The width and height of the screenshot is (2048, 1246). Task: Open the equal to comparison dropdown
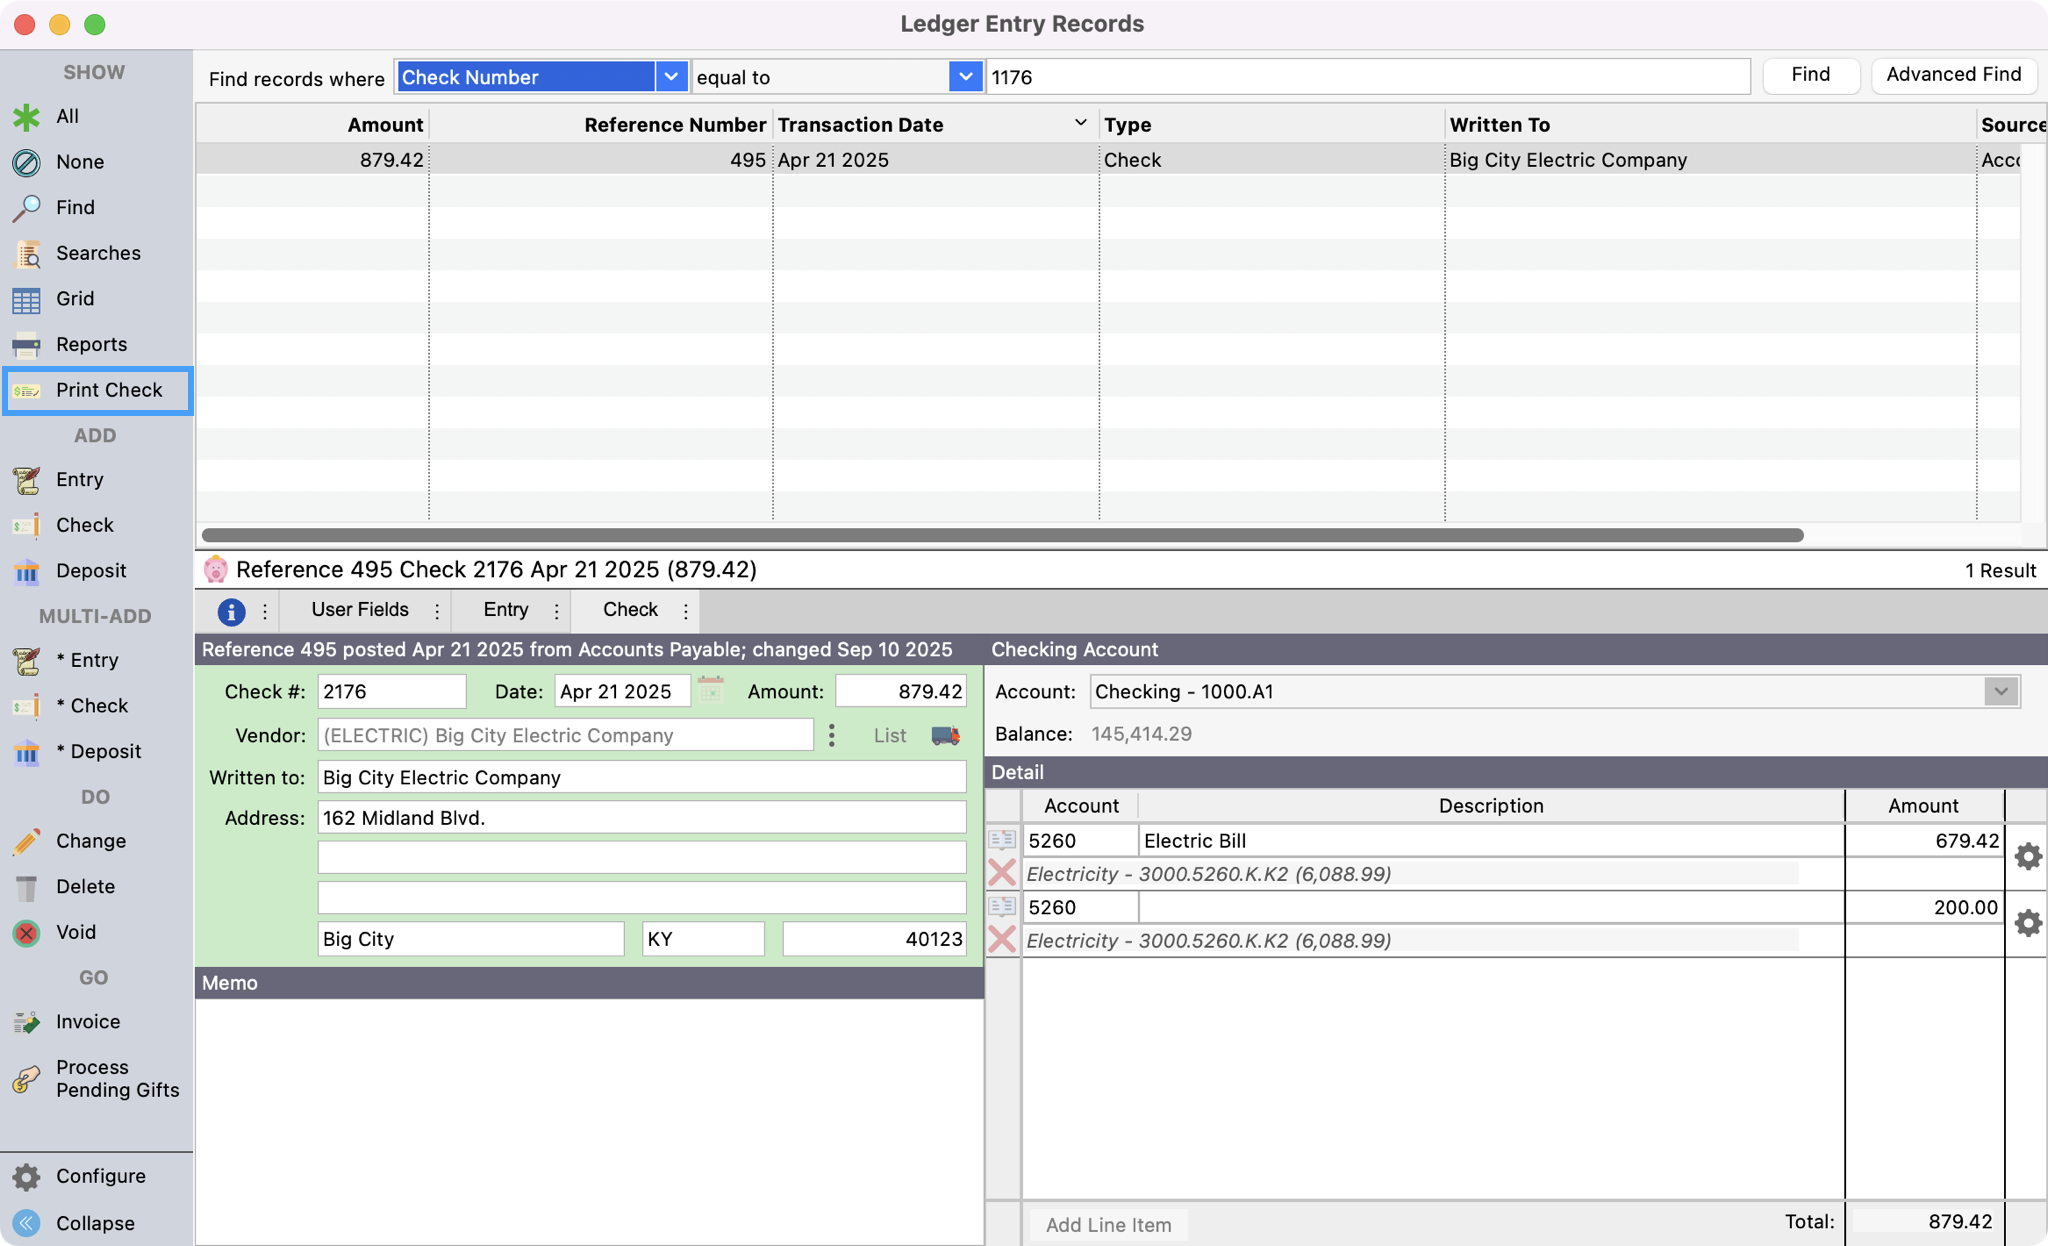[965, 76]
